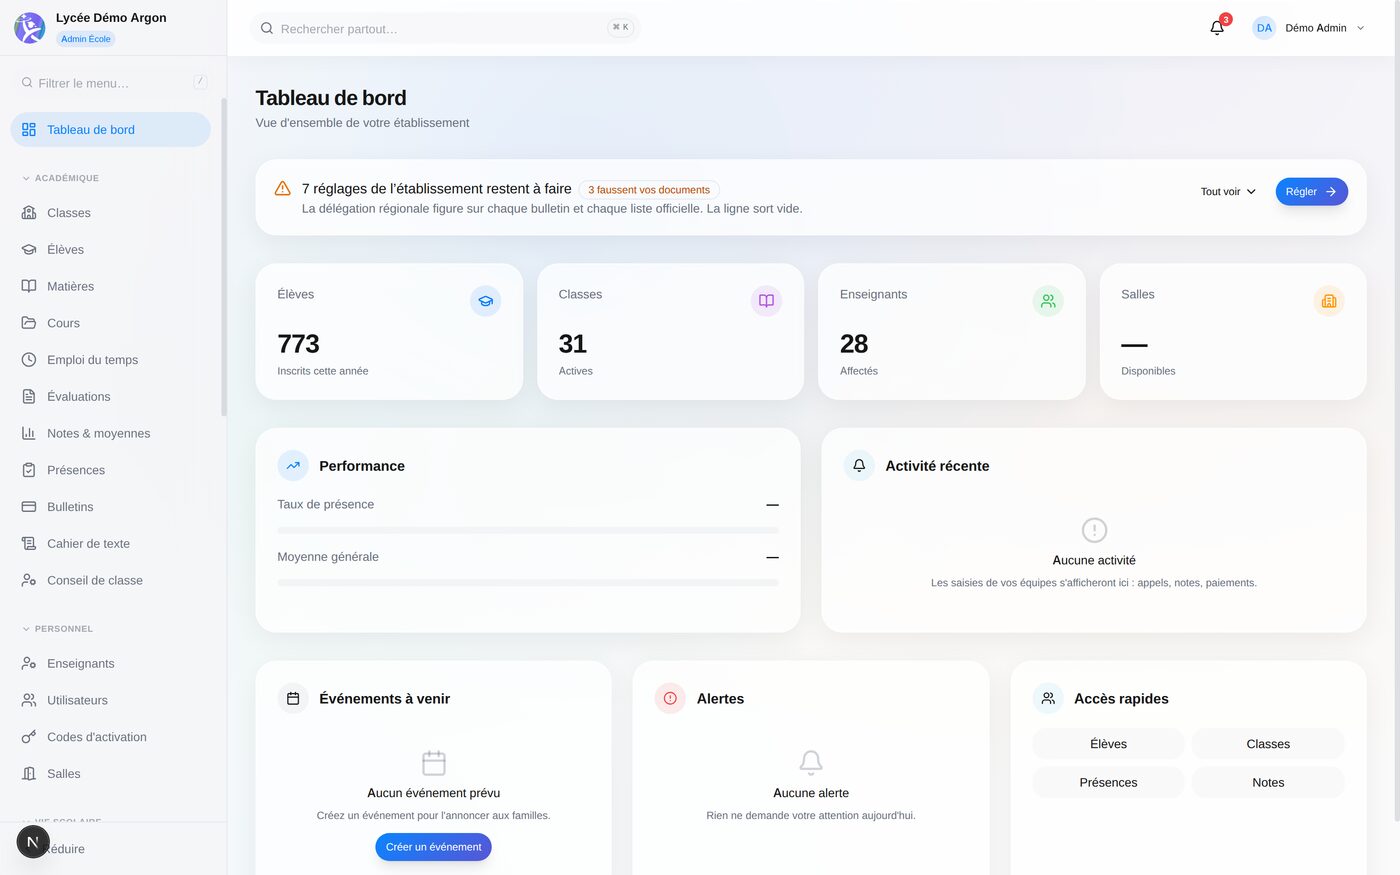Click the Taux de présence progress bar
Image resolution: width=1400 pixels, height=875 pixels.
(x=528, y=530)
